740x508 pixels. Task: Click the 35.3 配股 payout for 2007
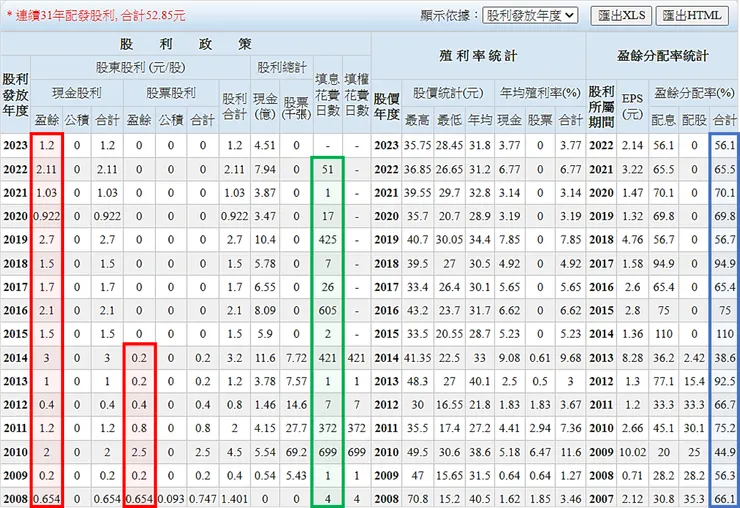coord(694,499)
